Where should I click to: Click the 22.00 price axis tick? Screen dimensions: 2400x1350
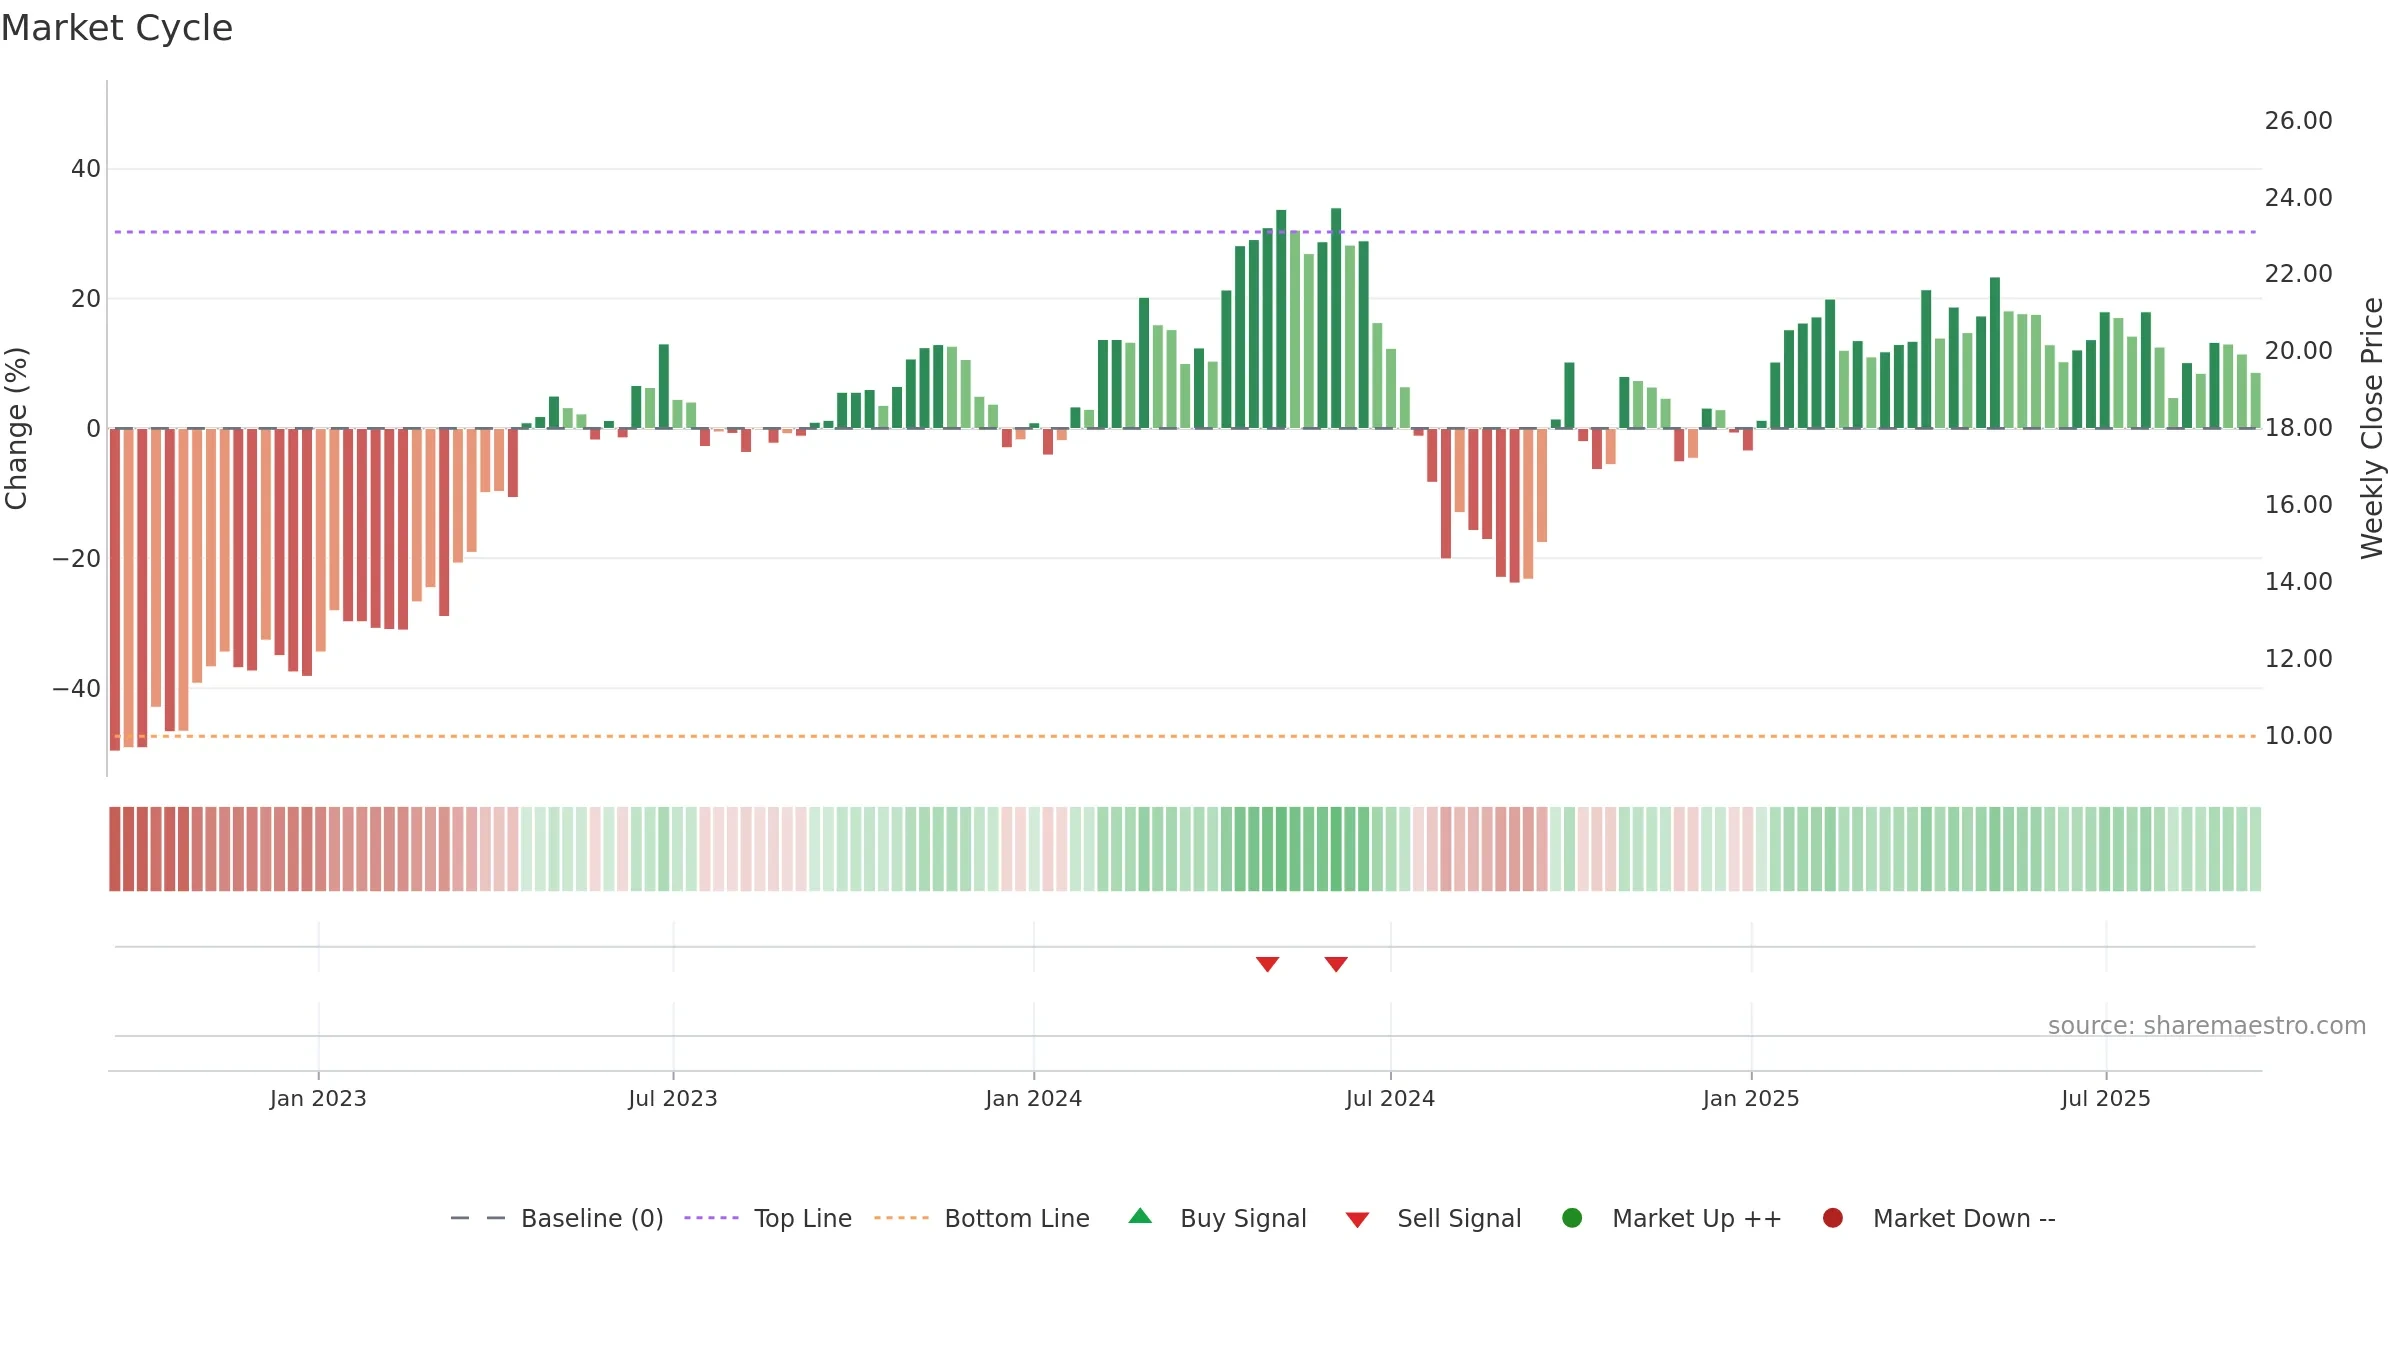[x=2298, y=274]
